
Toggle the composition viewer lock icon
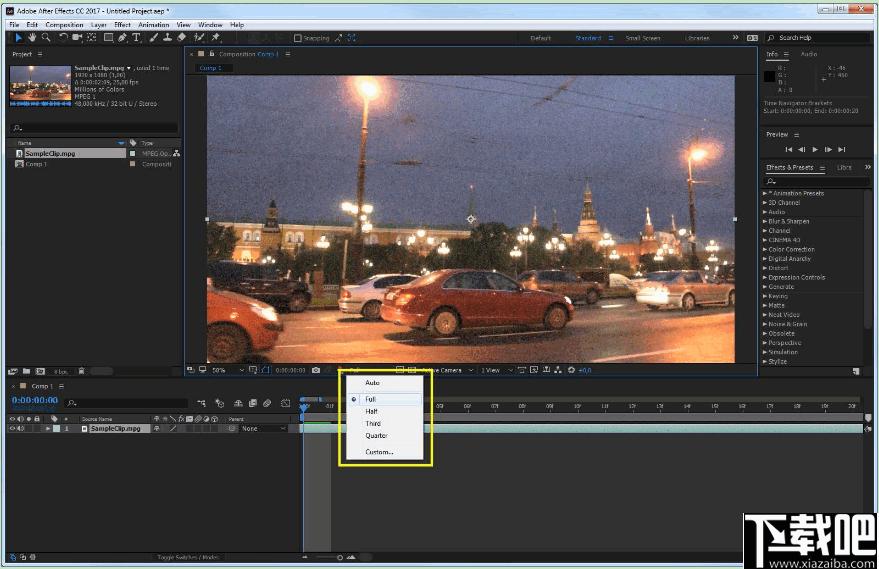coord(212,54)
